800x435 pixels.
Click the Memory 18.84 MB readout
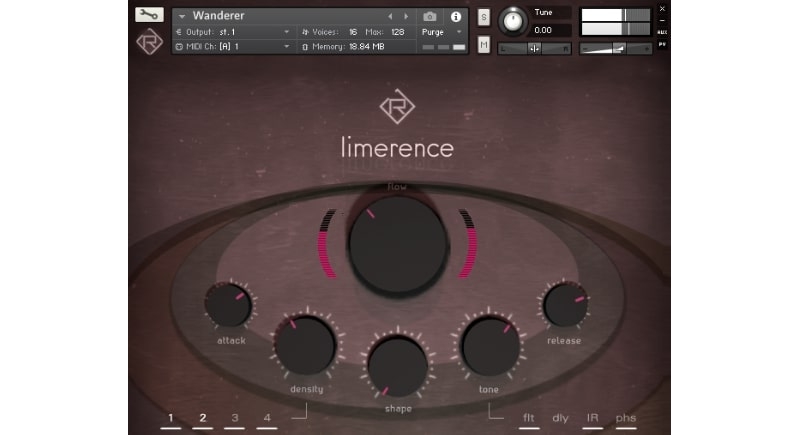(366, 47)
